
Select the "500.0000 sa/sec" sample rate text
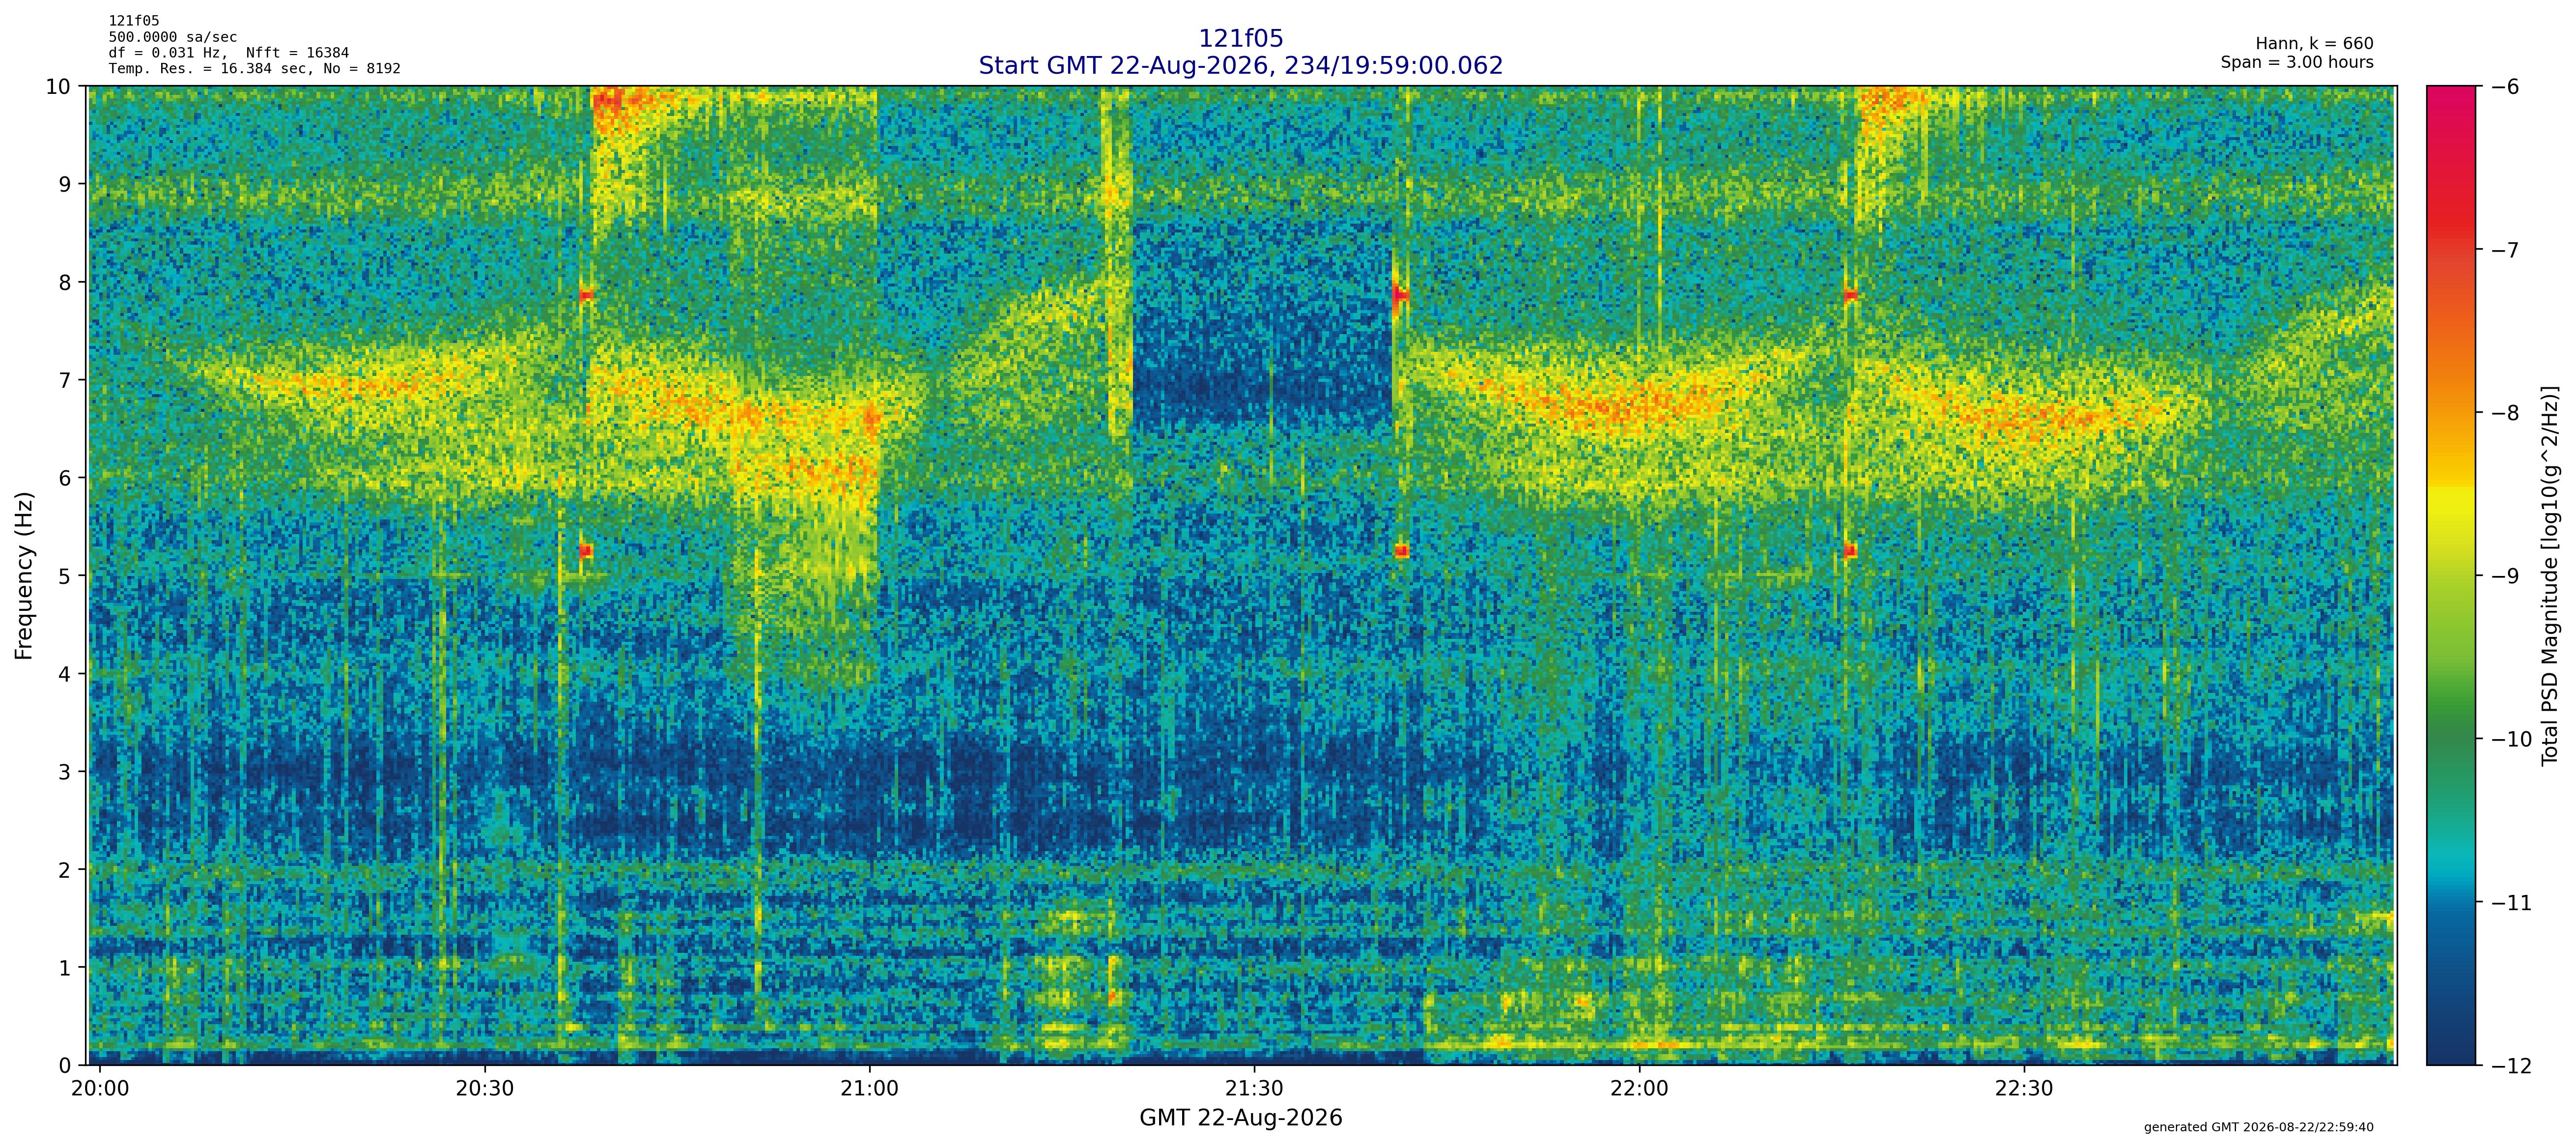click(173, 37)
